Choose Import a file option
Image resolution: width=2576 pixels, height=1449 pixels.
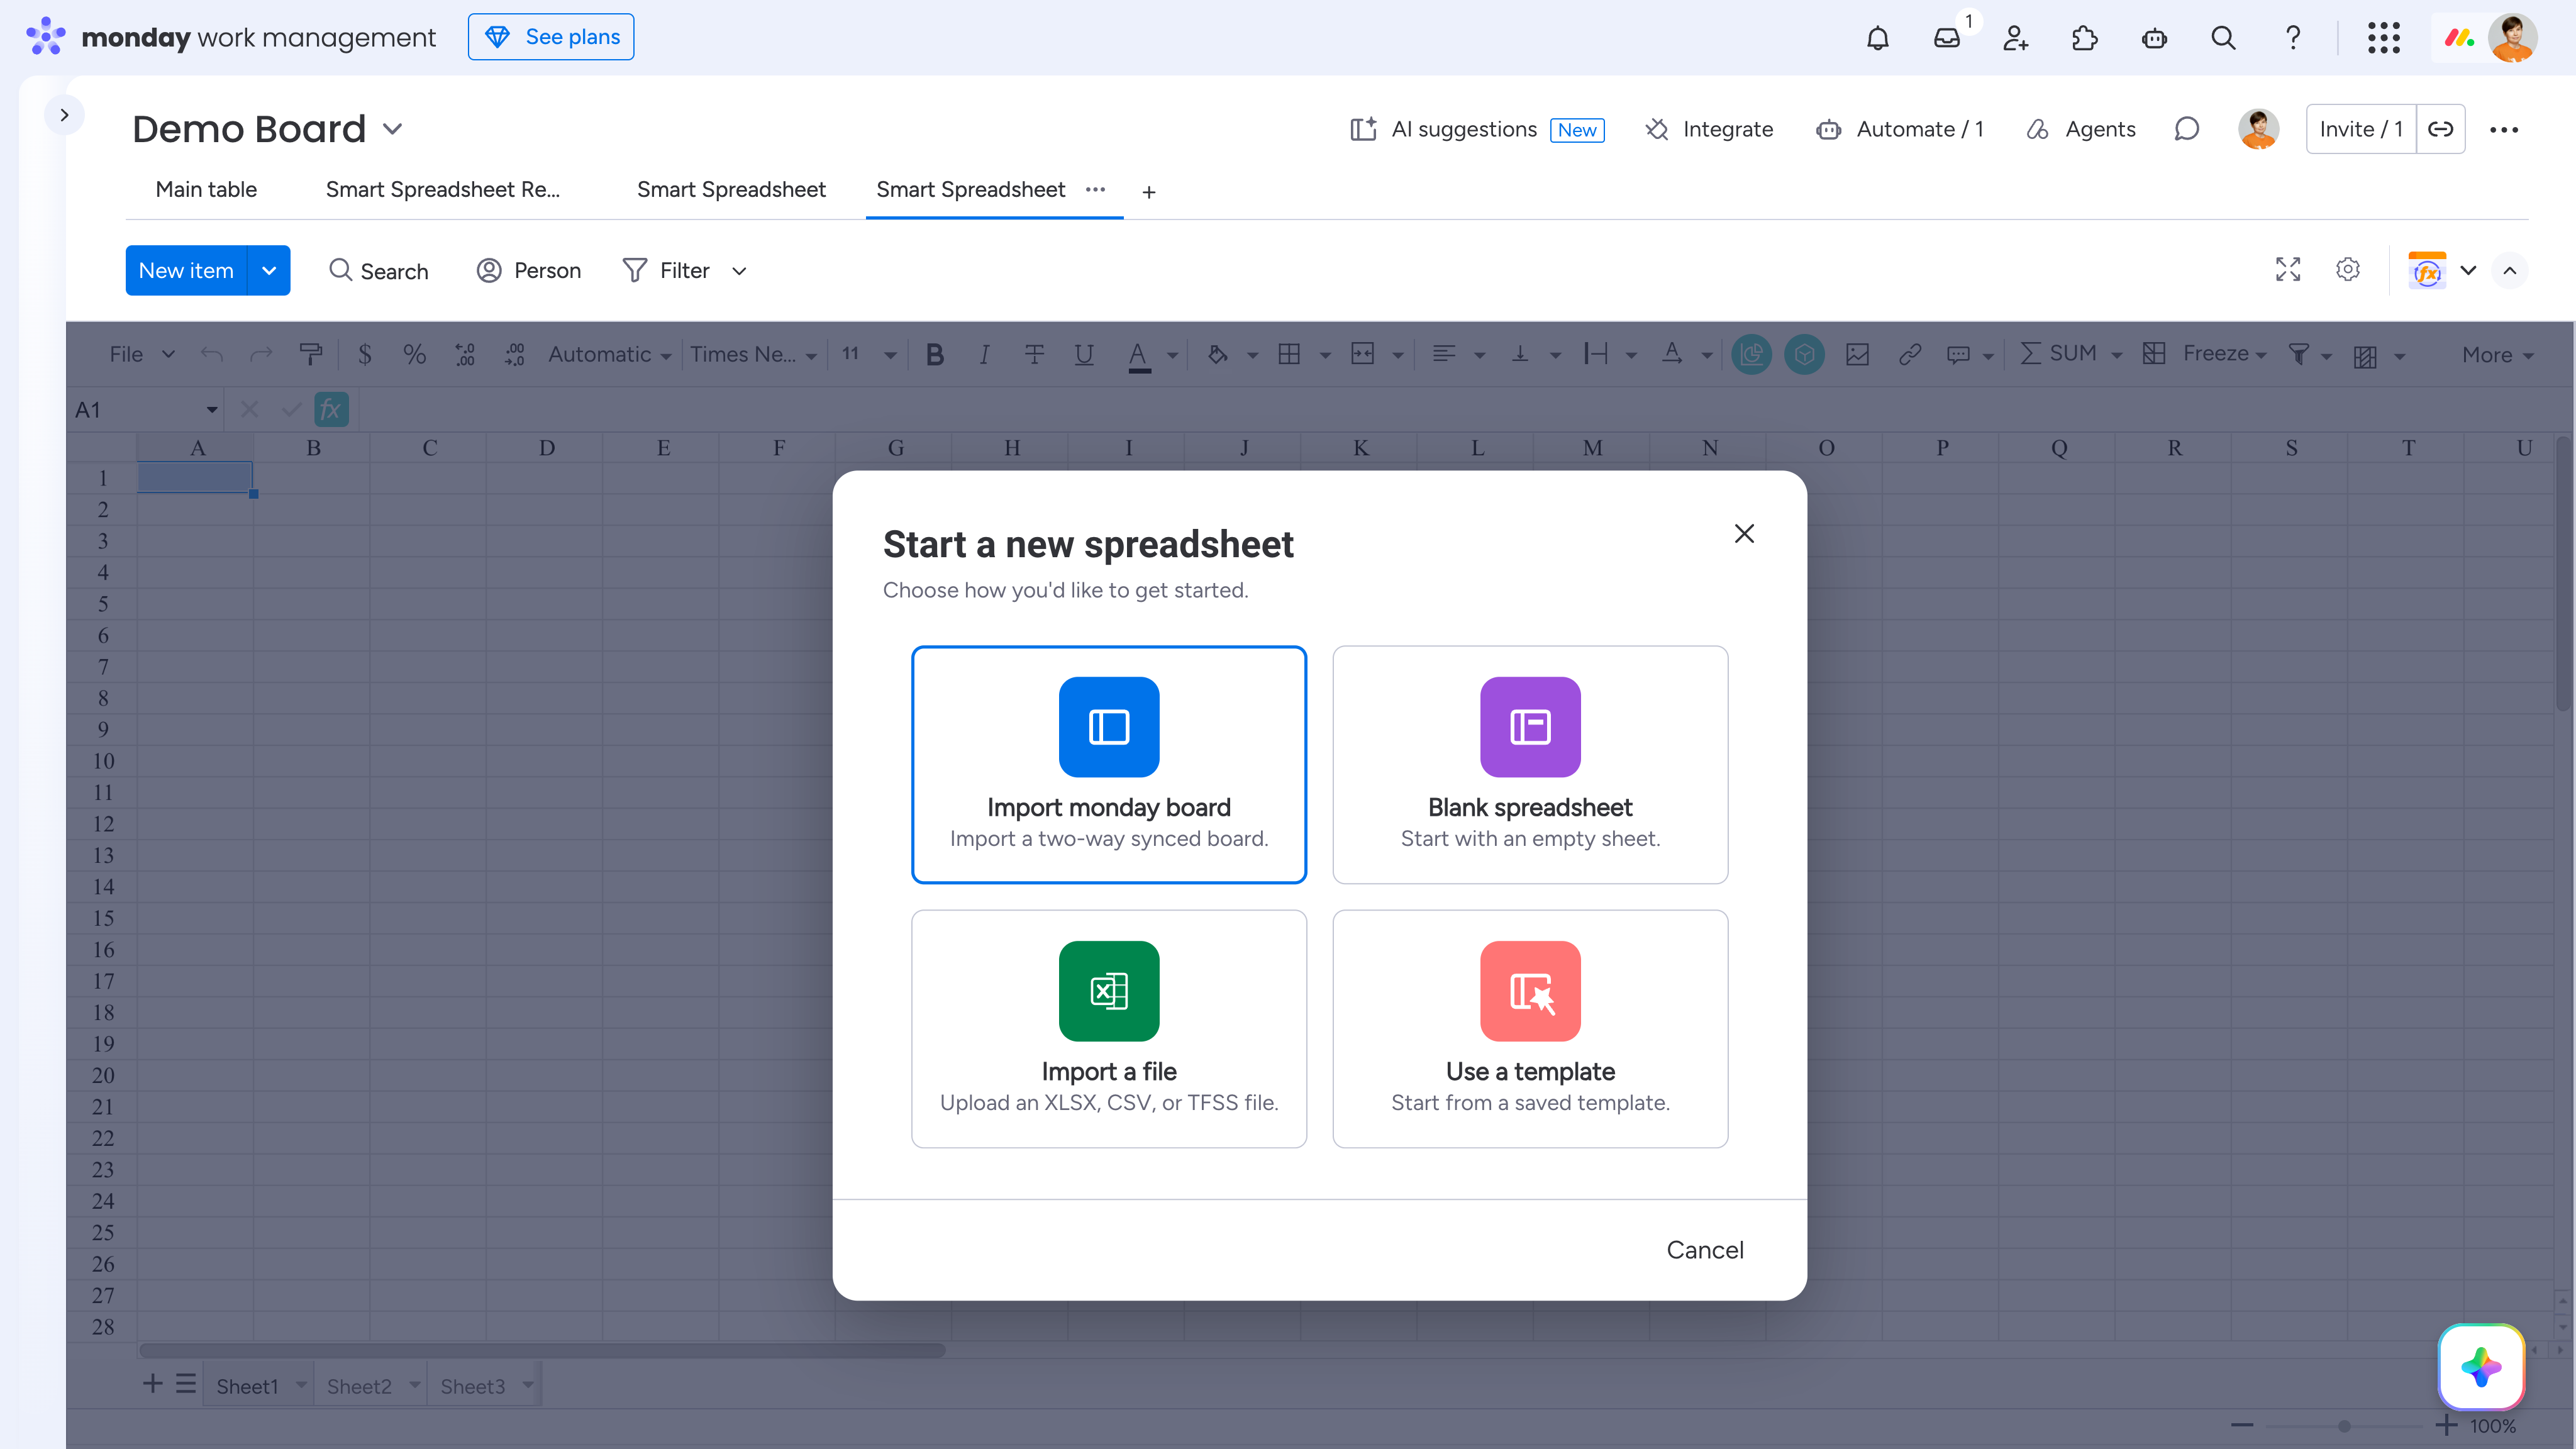(1109, 1029)
